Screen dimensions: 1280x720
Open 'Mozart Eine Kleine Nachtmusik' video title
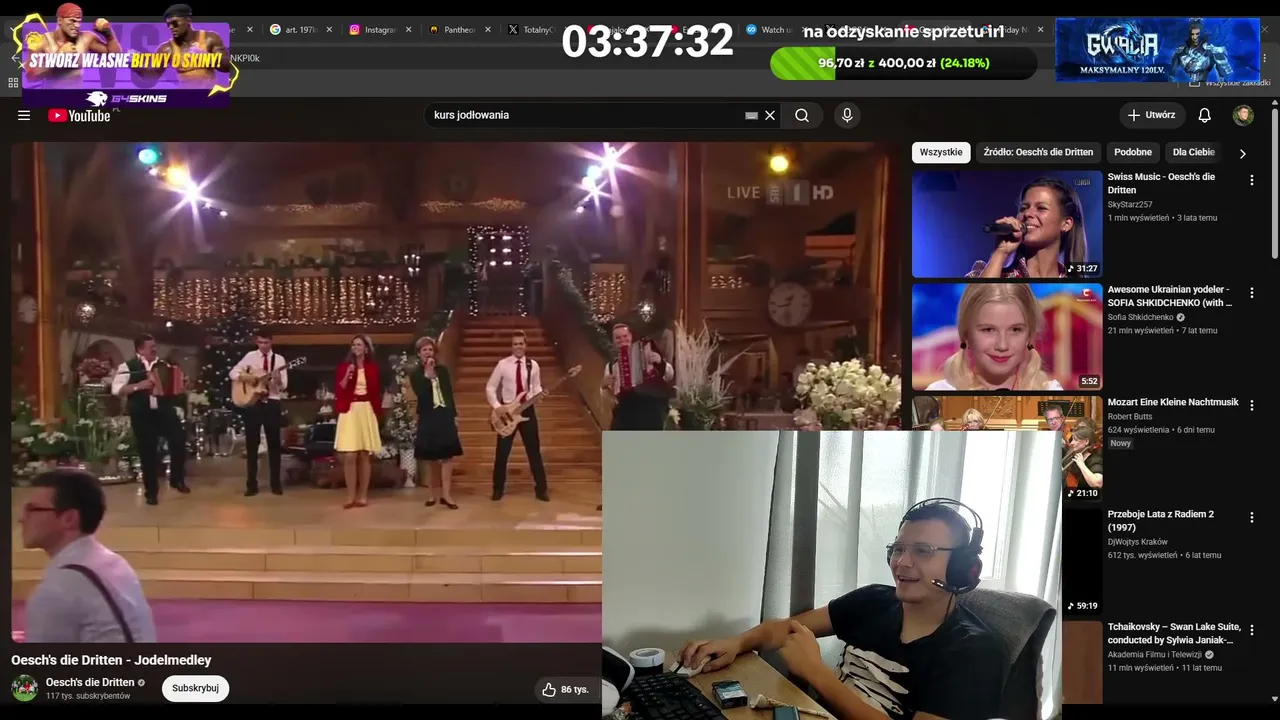pyautogui.click(x=1173, y=402)
